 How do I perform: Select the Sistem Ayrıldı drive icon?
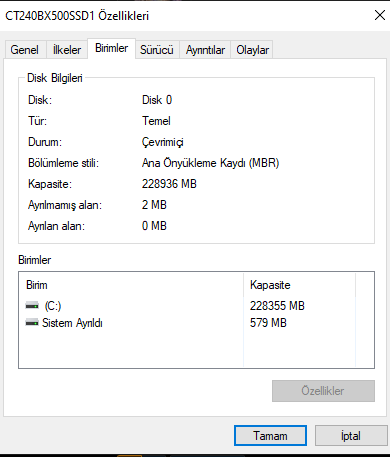click(x=32, y=322)
